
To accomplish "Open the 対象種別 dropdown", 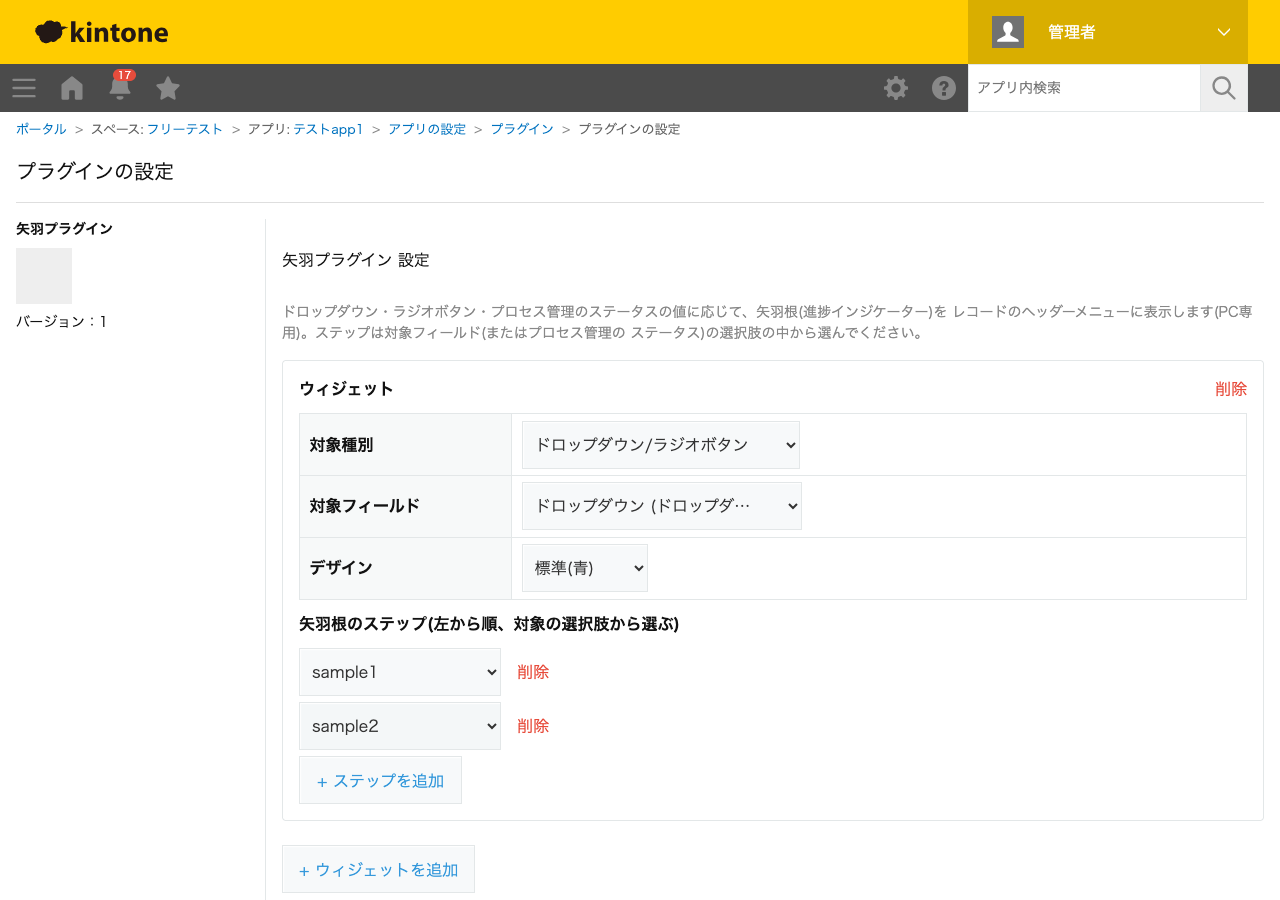I will [661, 445].
